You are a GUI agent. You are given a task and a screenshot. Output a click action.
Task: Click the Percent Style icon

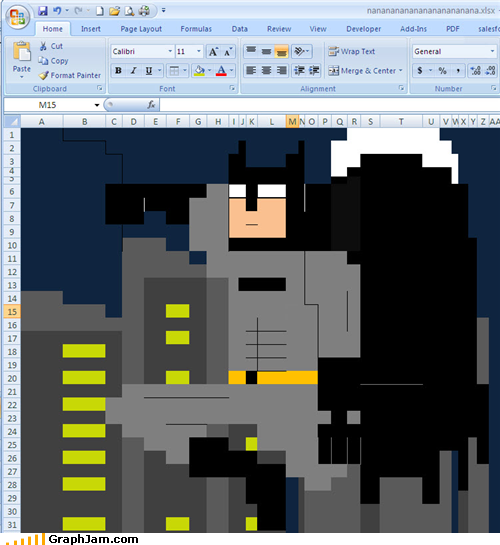[442, 71]
